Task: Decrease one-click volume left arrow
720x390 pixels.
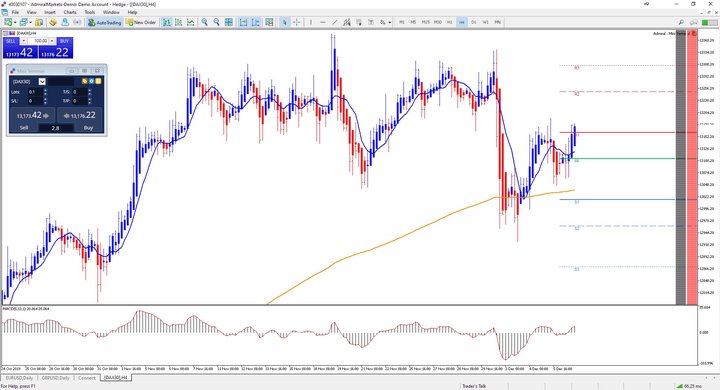Action: click(23, 41)
